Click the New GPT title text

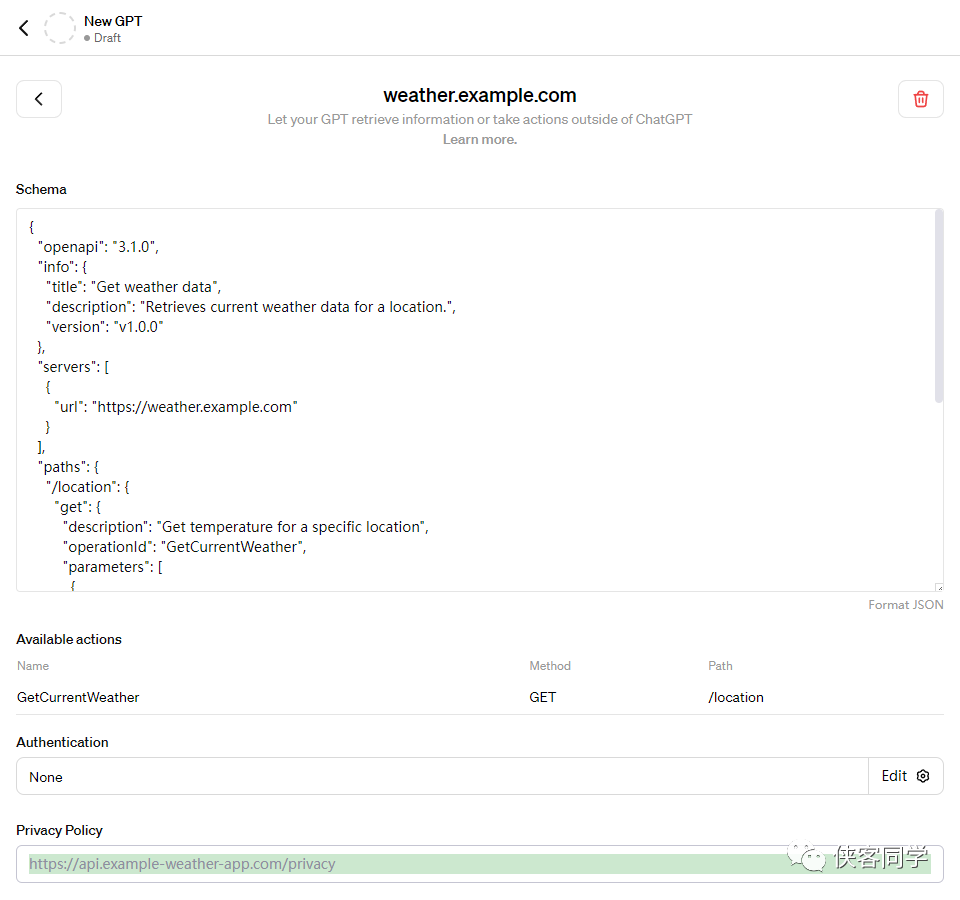click(x=113, y=21)
